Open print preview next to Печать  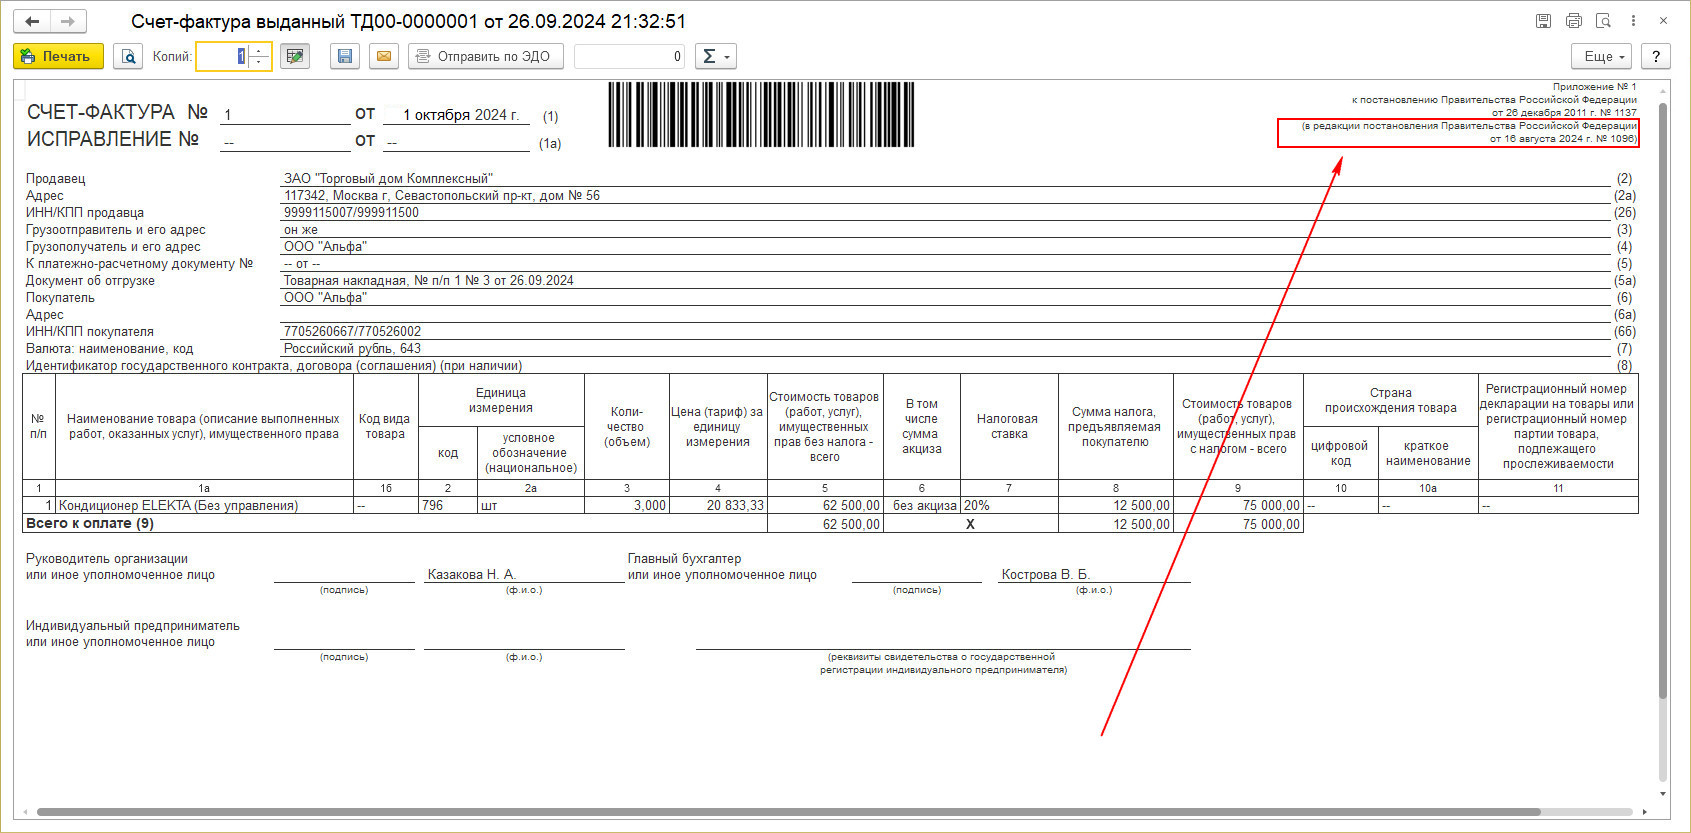click(x=128, y=57)
